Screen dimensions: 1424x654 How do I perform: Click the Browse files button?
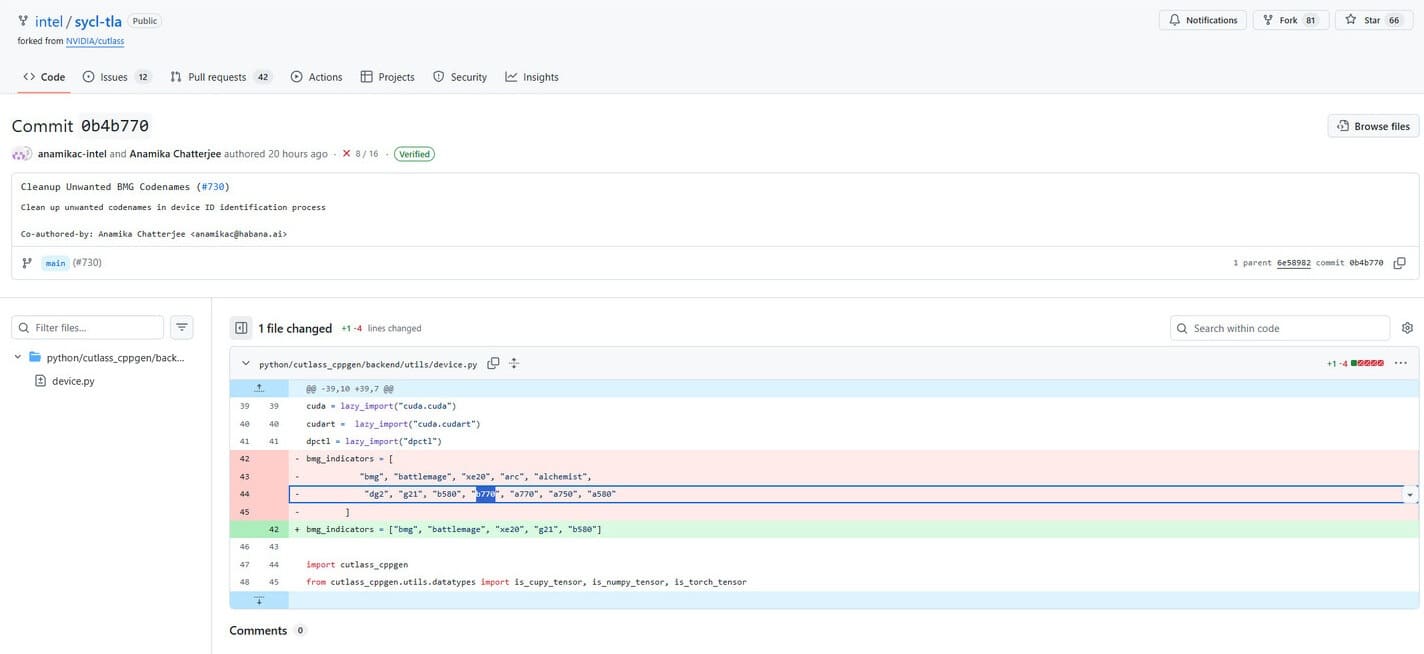coord(1372,126)
